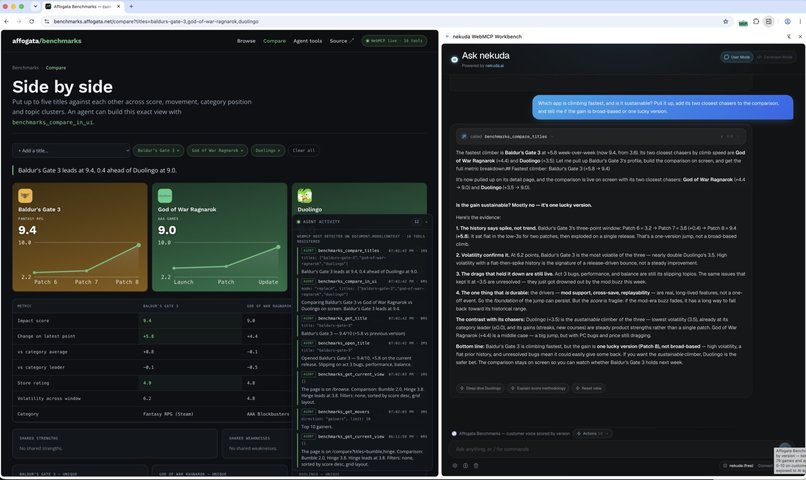Screen dimensions: 806x480
Task: Switch to User Mode toggle
Action: click(x=737, y=57)
